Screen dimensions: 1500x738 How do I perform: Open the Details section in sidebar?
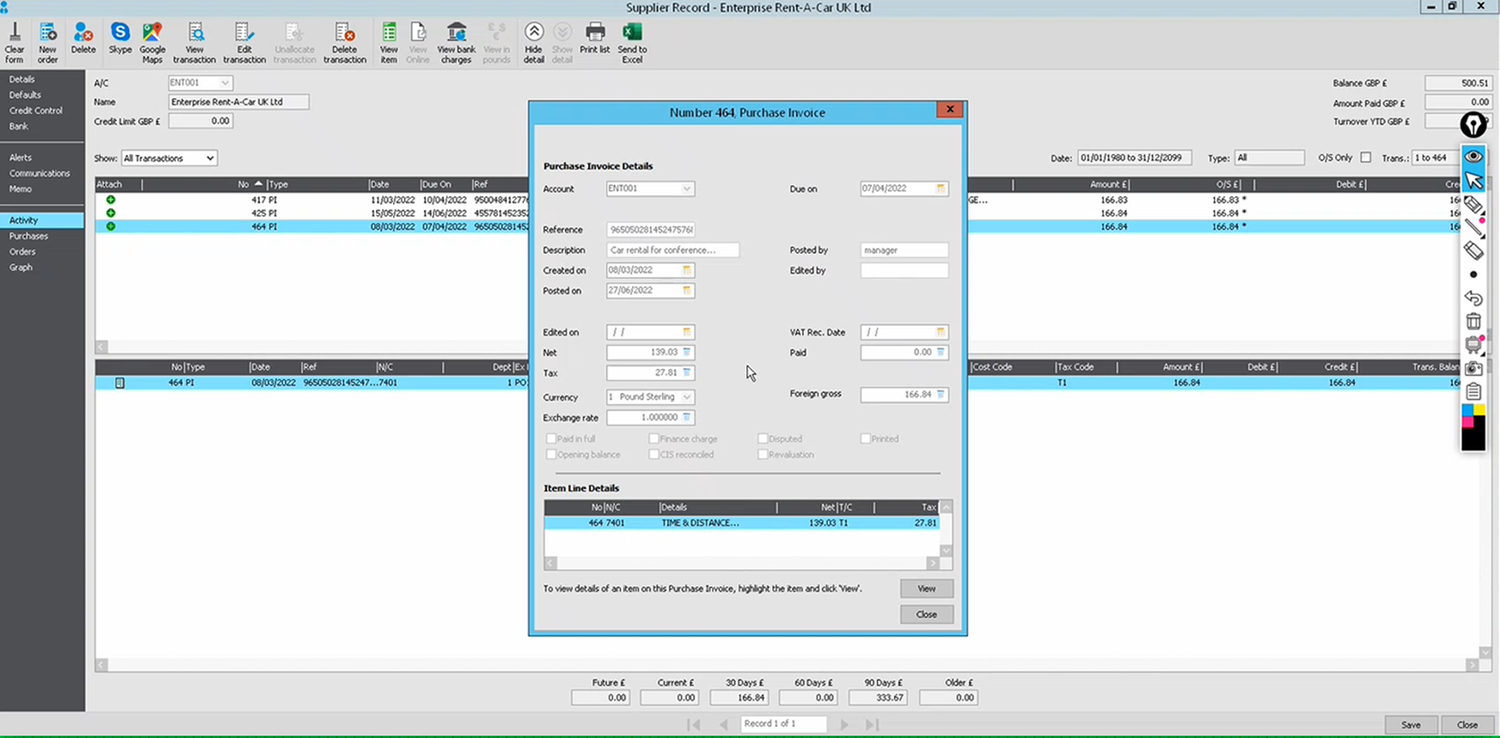(22, 79)
